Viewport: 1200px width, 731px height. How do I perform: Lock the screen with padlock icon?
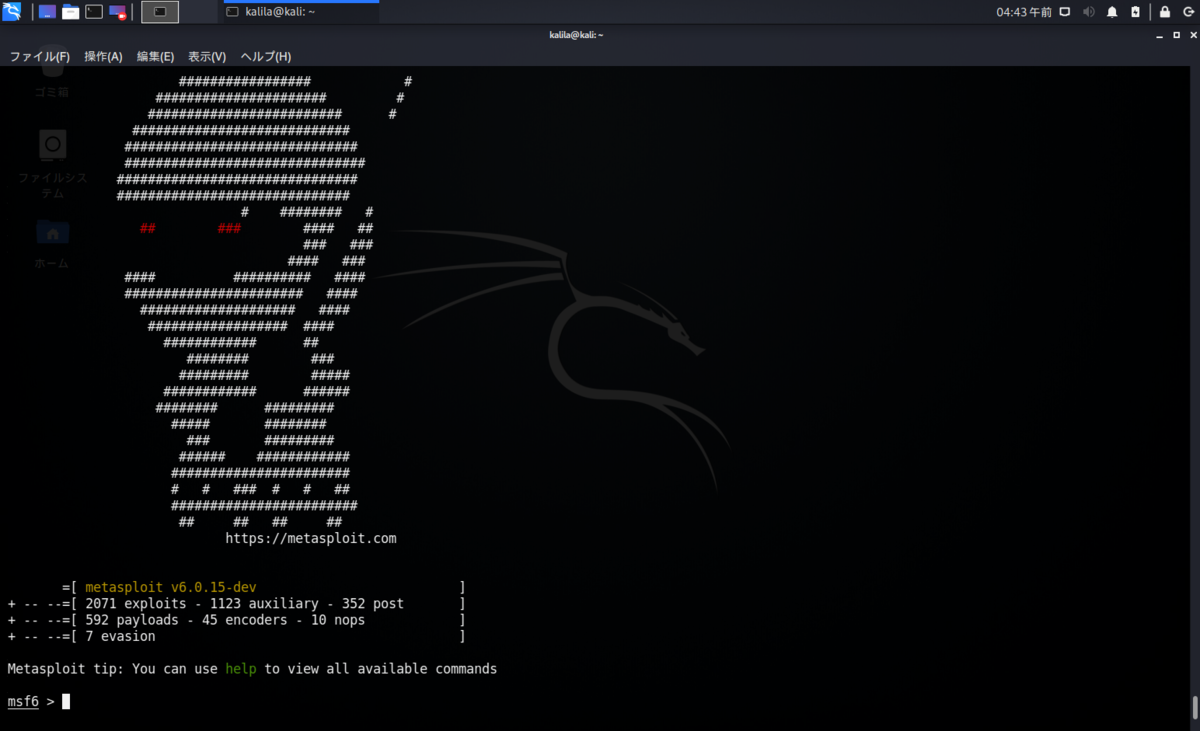click(1165, 12)
